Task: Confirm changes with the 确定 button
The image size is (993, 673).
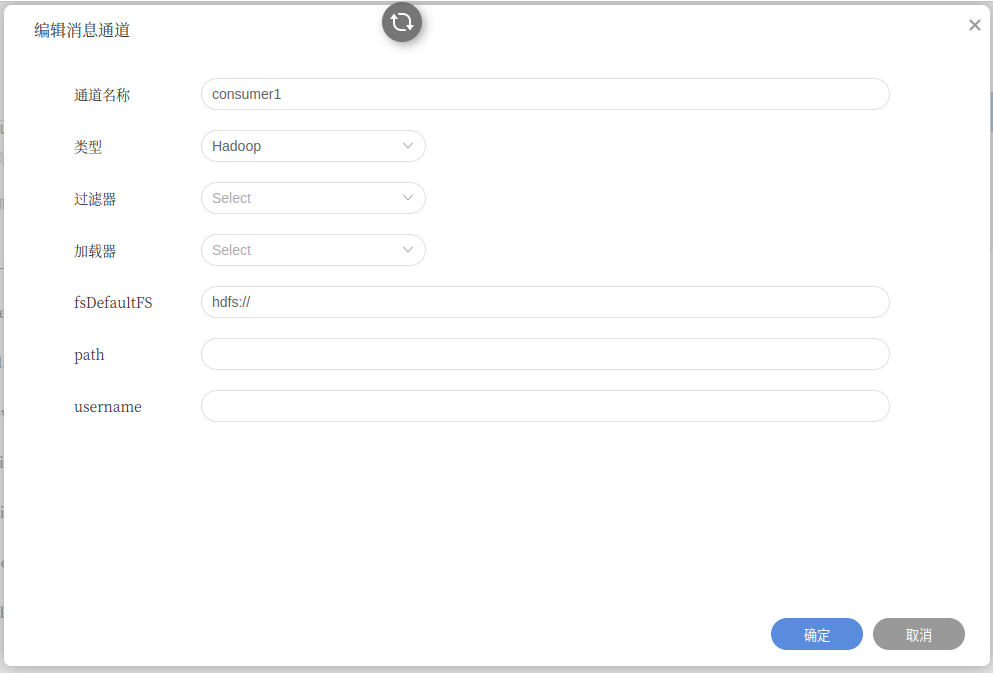Action: click(816, 634)
